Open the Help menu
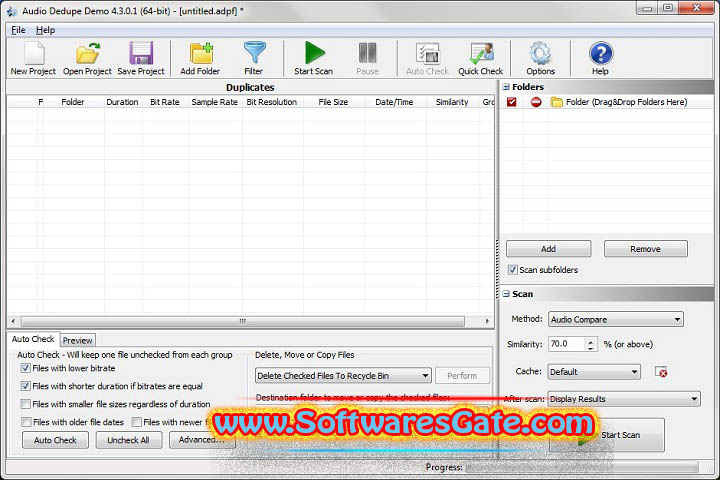 coord(45,30)
